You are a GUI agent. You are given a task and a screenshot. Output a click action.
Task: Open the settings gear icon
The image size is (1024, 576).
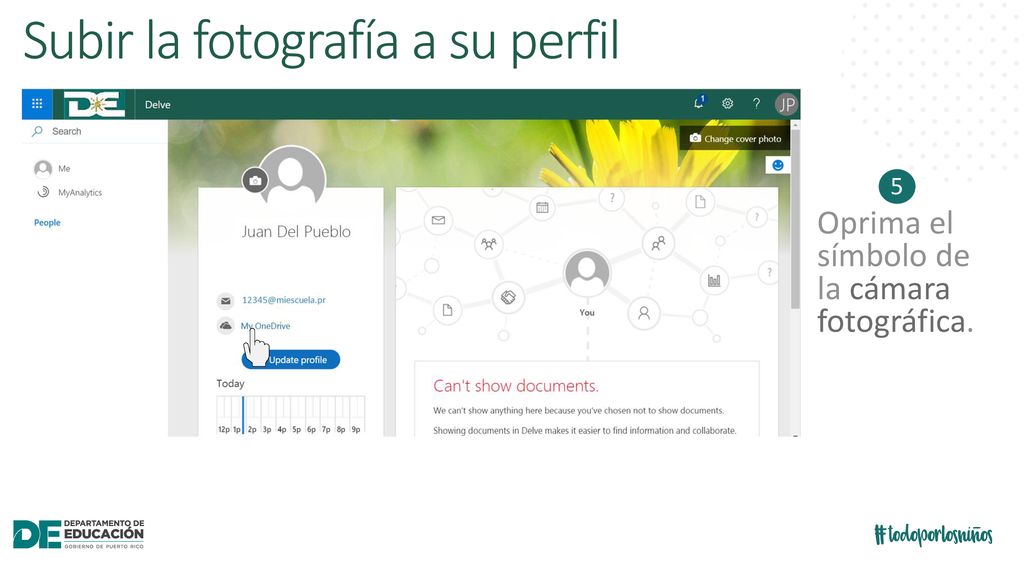coord(728,103)
